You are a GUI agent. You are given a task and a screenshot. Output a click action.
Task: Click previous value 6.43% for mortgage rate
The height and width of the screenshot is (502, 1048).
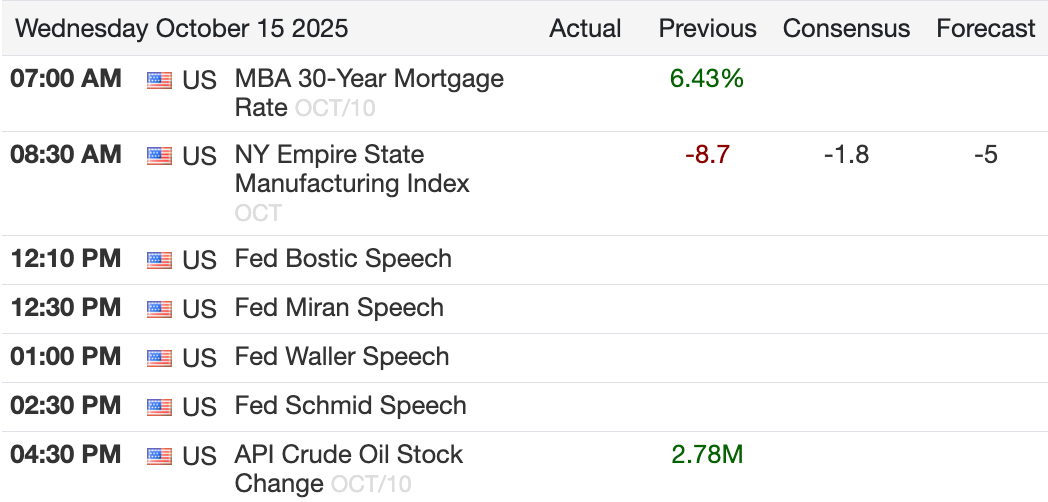(707, 79)
